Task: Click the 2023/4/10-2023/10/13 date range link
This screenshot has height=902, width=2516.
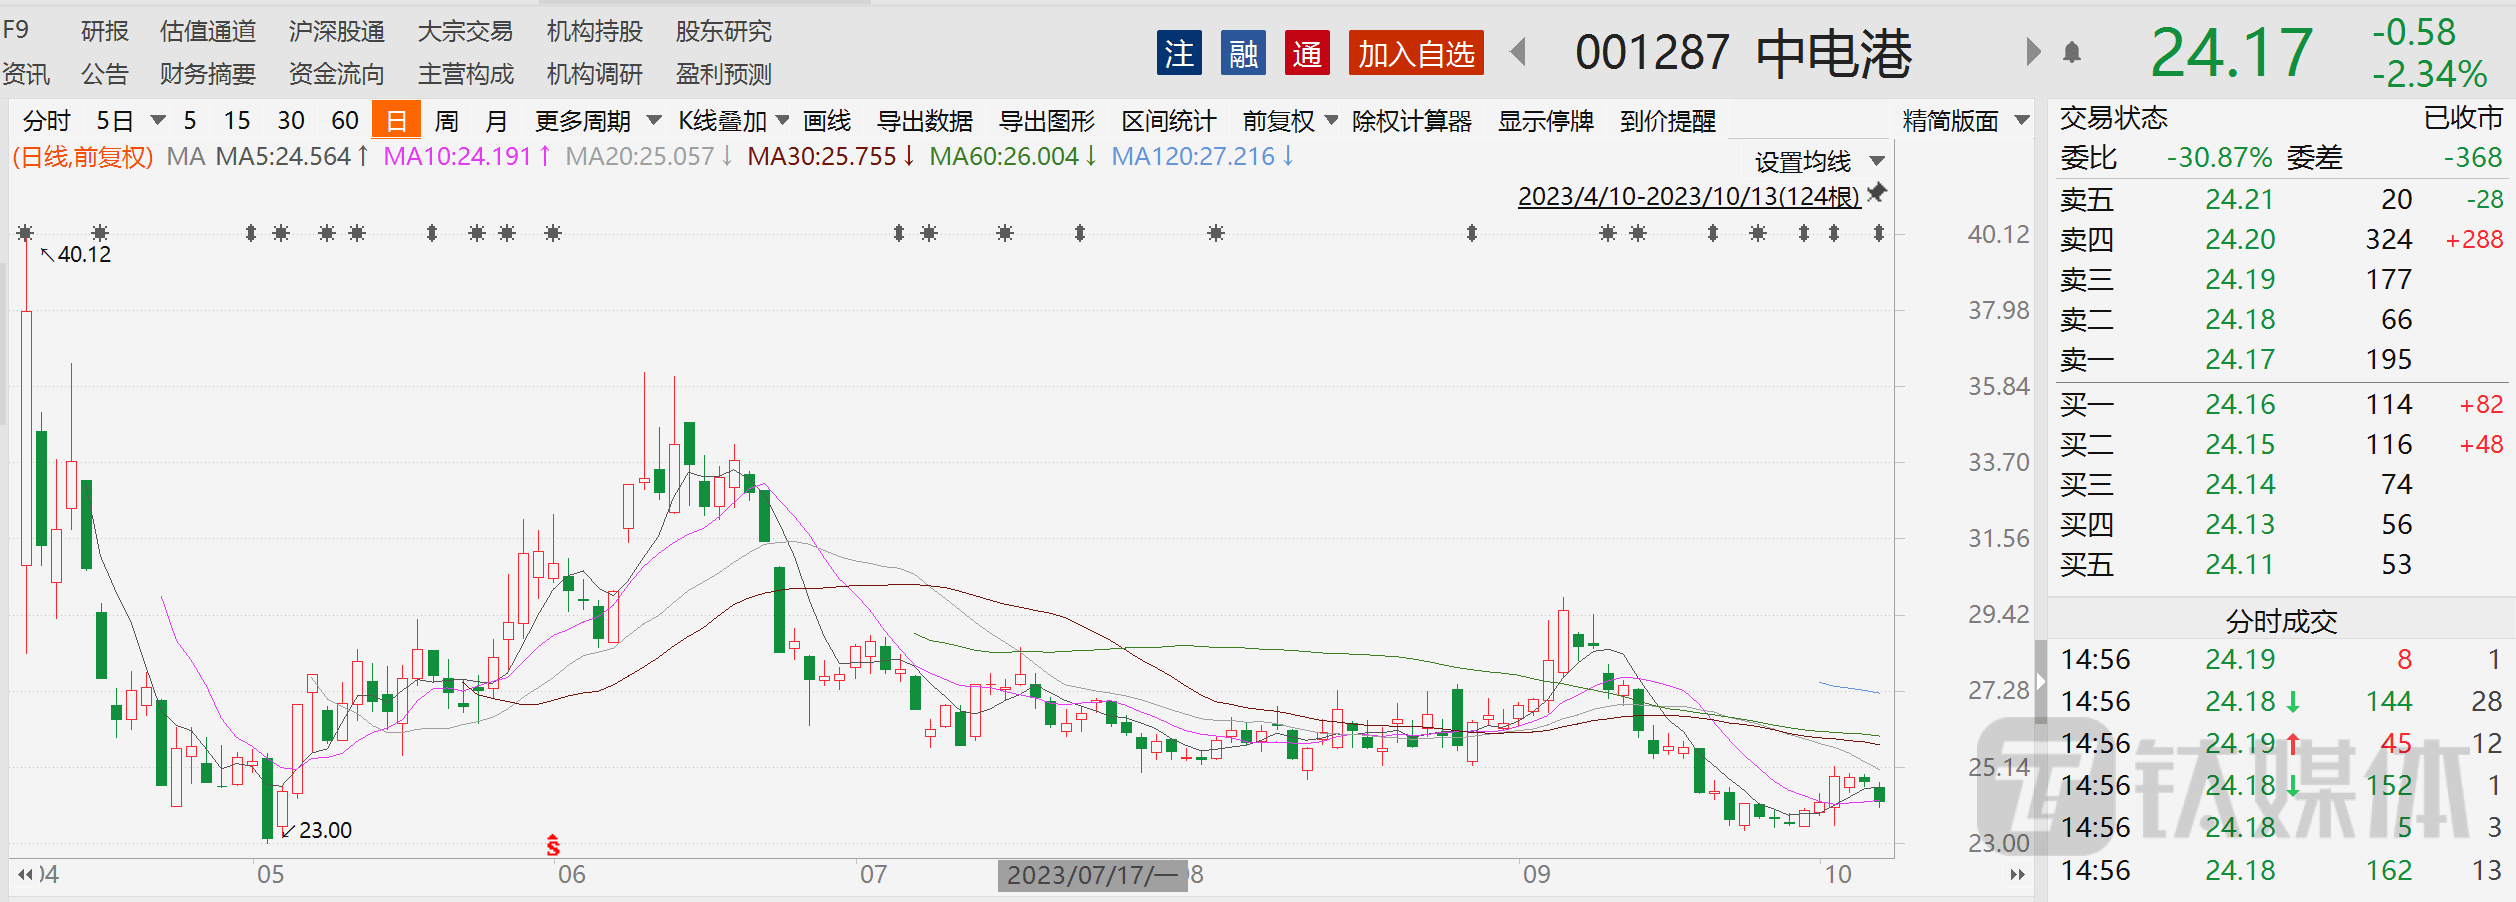Action: tap(1688, 196)
